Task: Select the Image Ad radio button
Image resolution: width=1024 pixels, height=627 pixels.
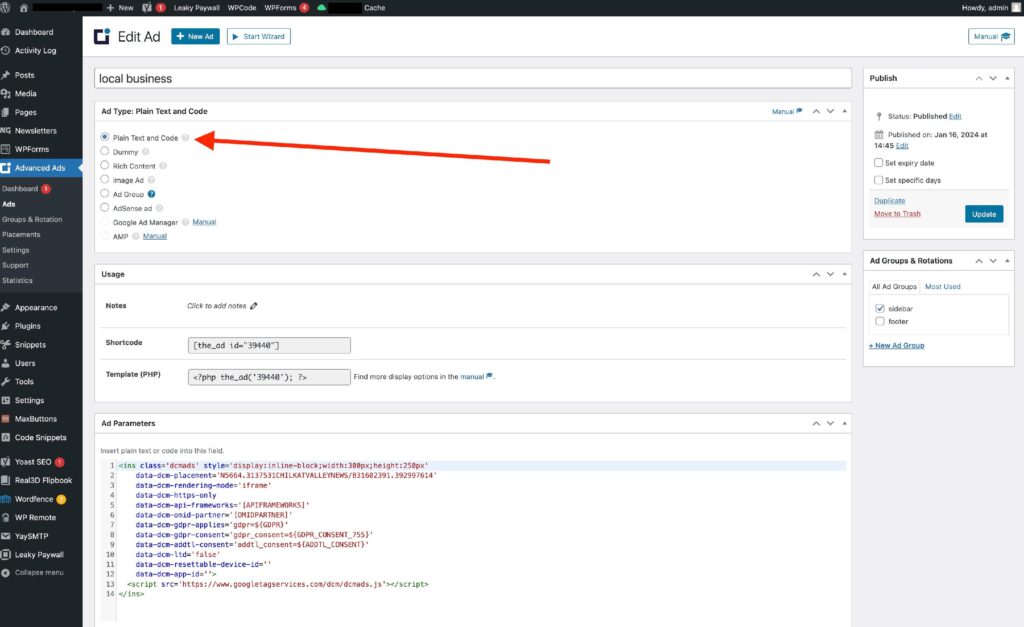Action: (x=105, y=180)
